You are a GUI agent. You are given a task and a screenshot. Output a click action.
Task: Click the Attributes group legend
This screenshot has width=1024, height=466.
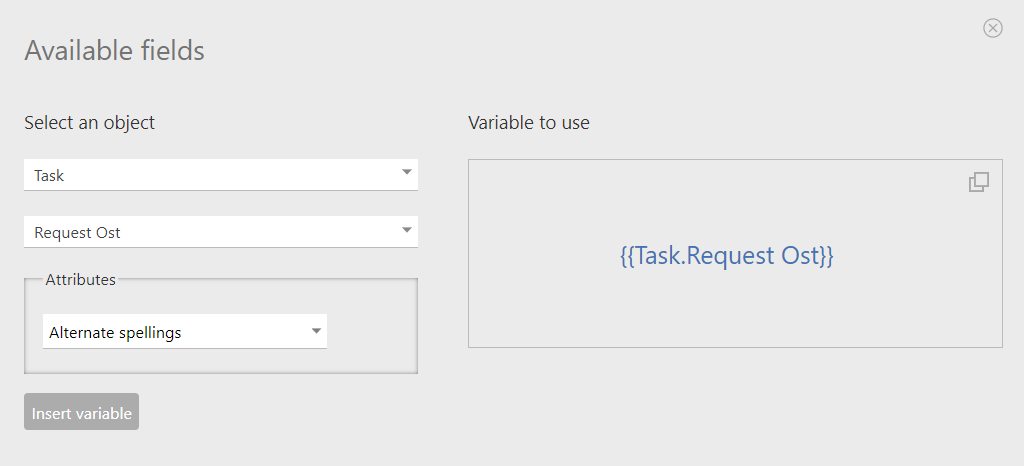80,279
